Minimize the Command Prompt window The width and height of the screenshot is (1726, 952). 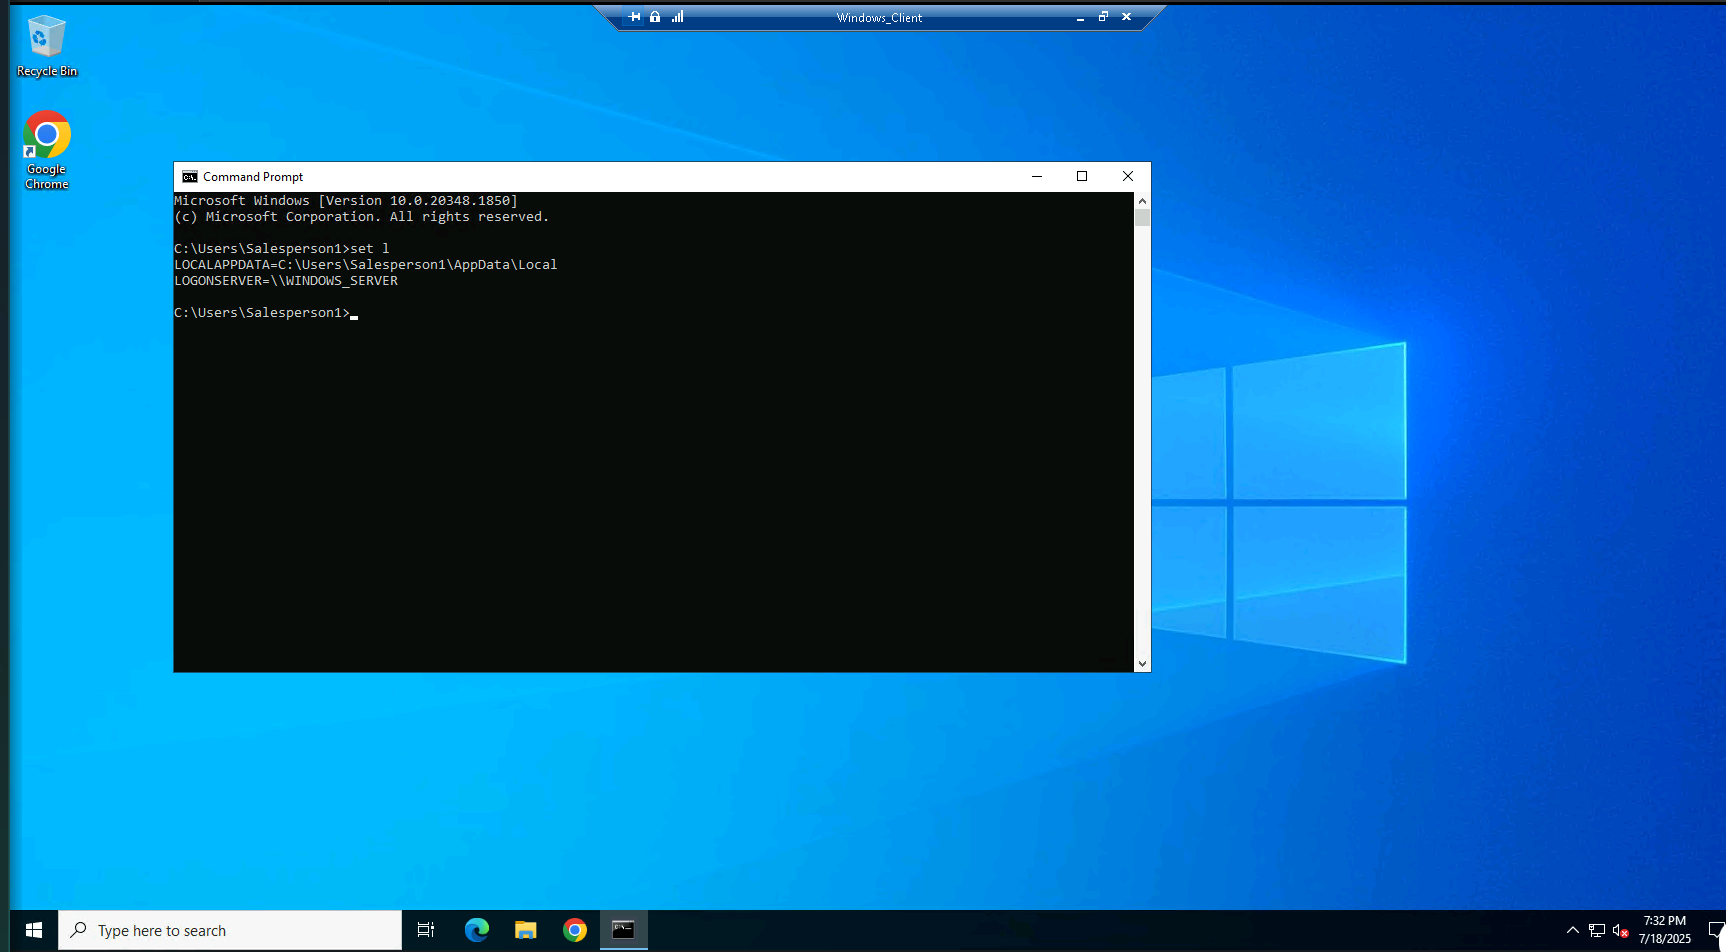click(x=1037, y=176)
